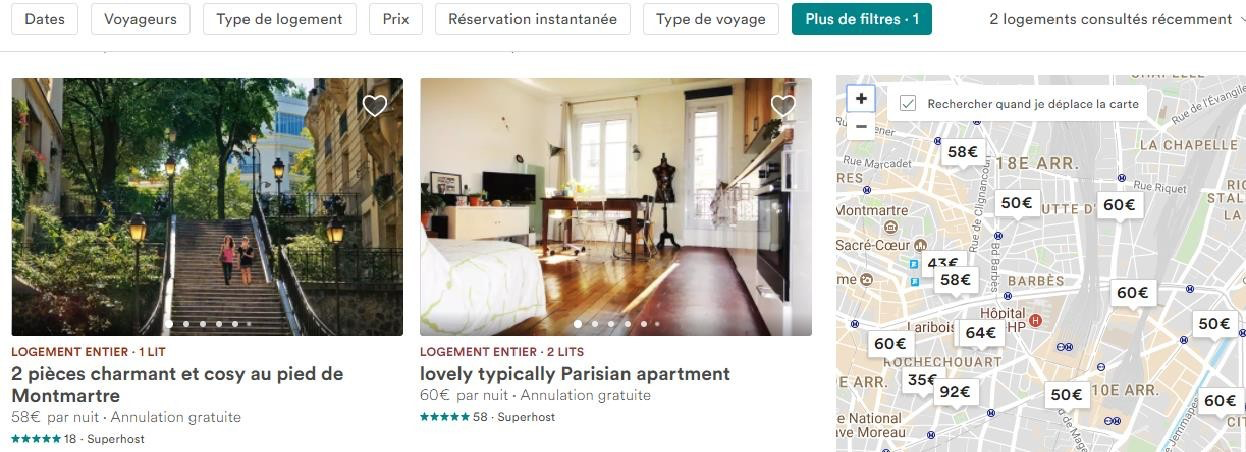The height and width of the screenshot is (452, 1246).
Task: Expand recently viewed listings dropdown
Action: click(1116, 19)
